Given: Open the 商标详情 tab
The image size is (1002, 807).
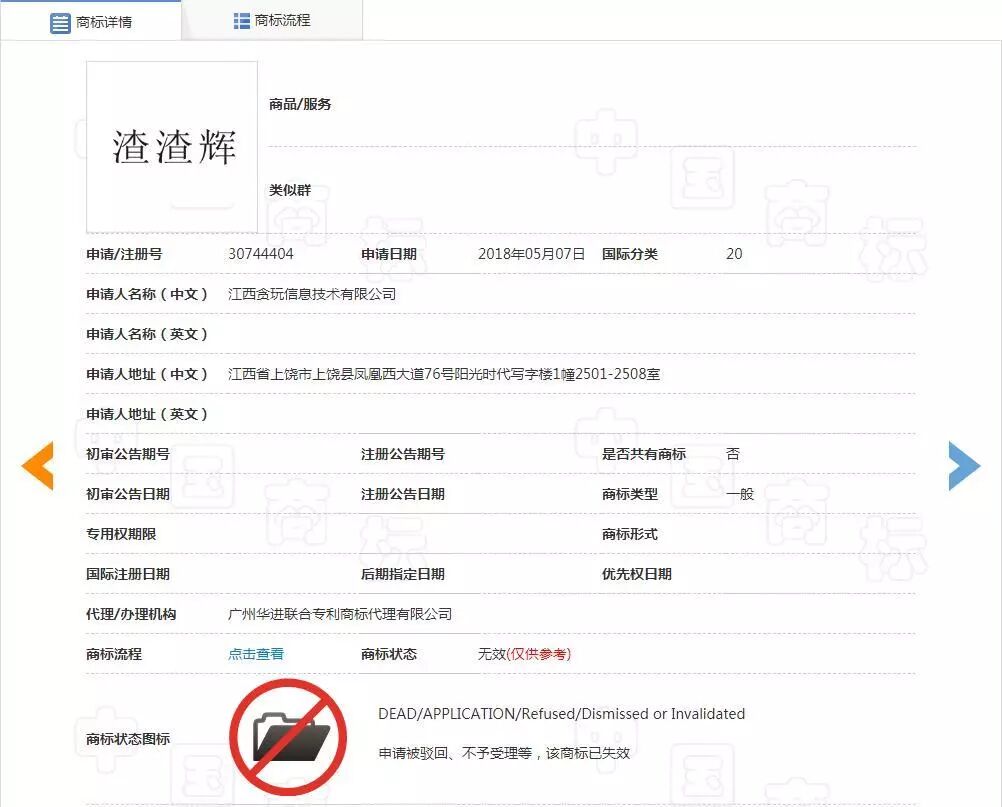Looking at the screenshot, I should (91, 21).
